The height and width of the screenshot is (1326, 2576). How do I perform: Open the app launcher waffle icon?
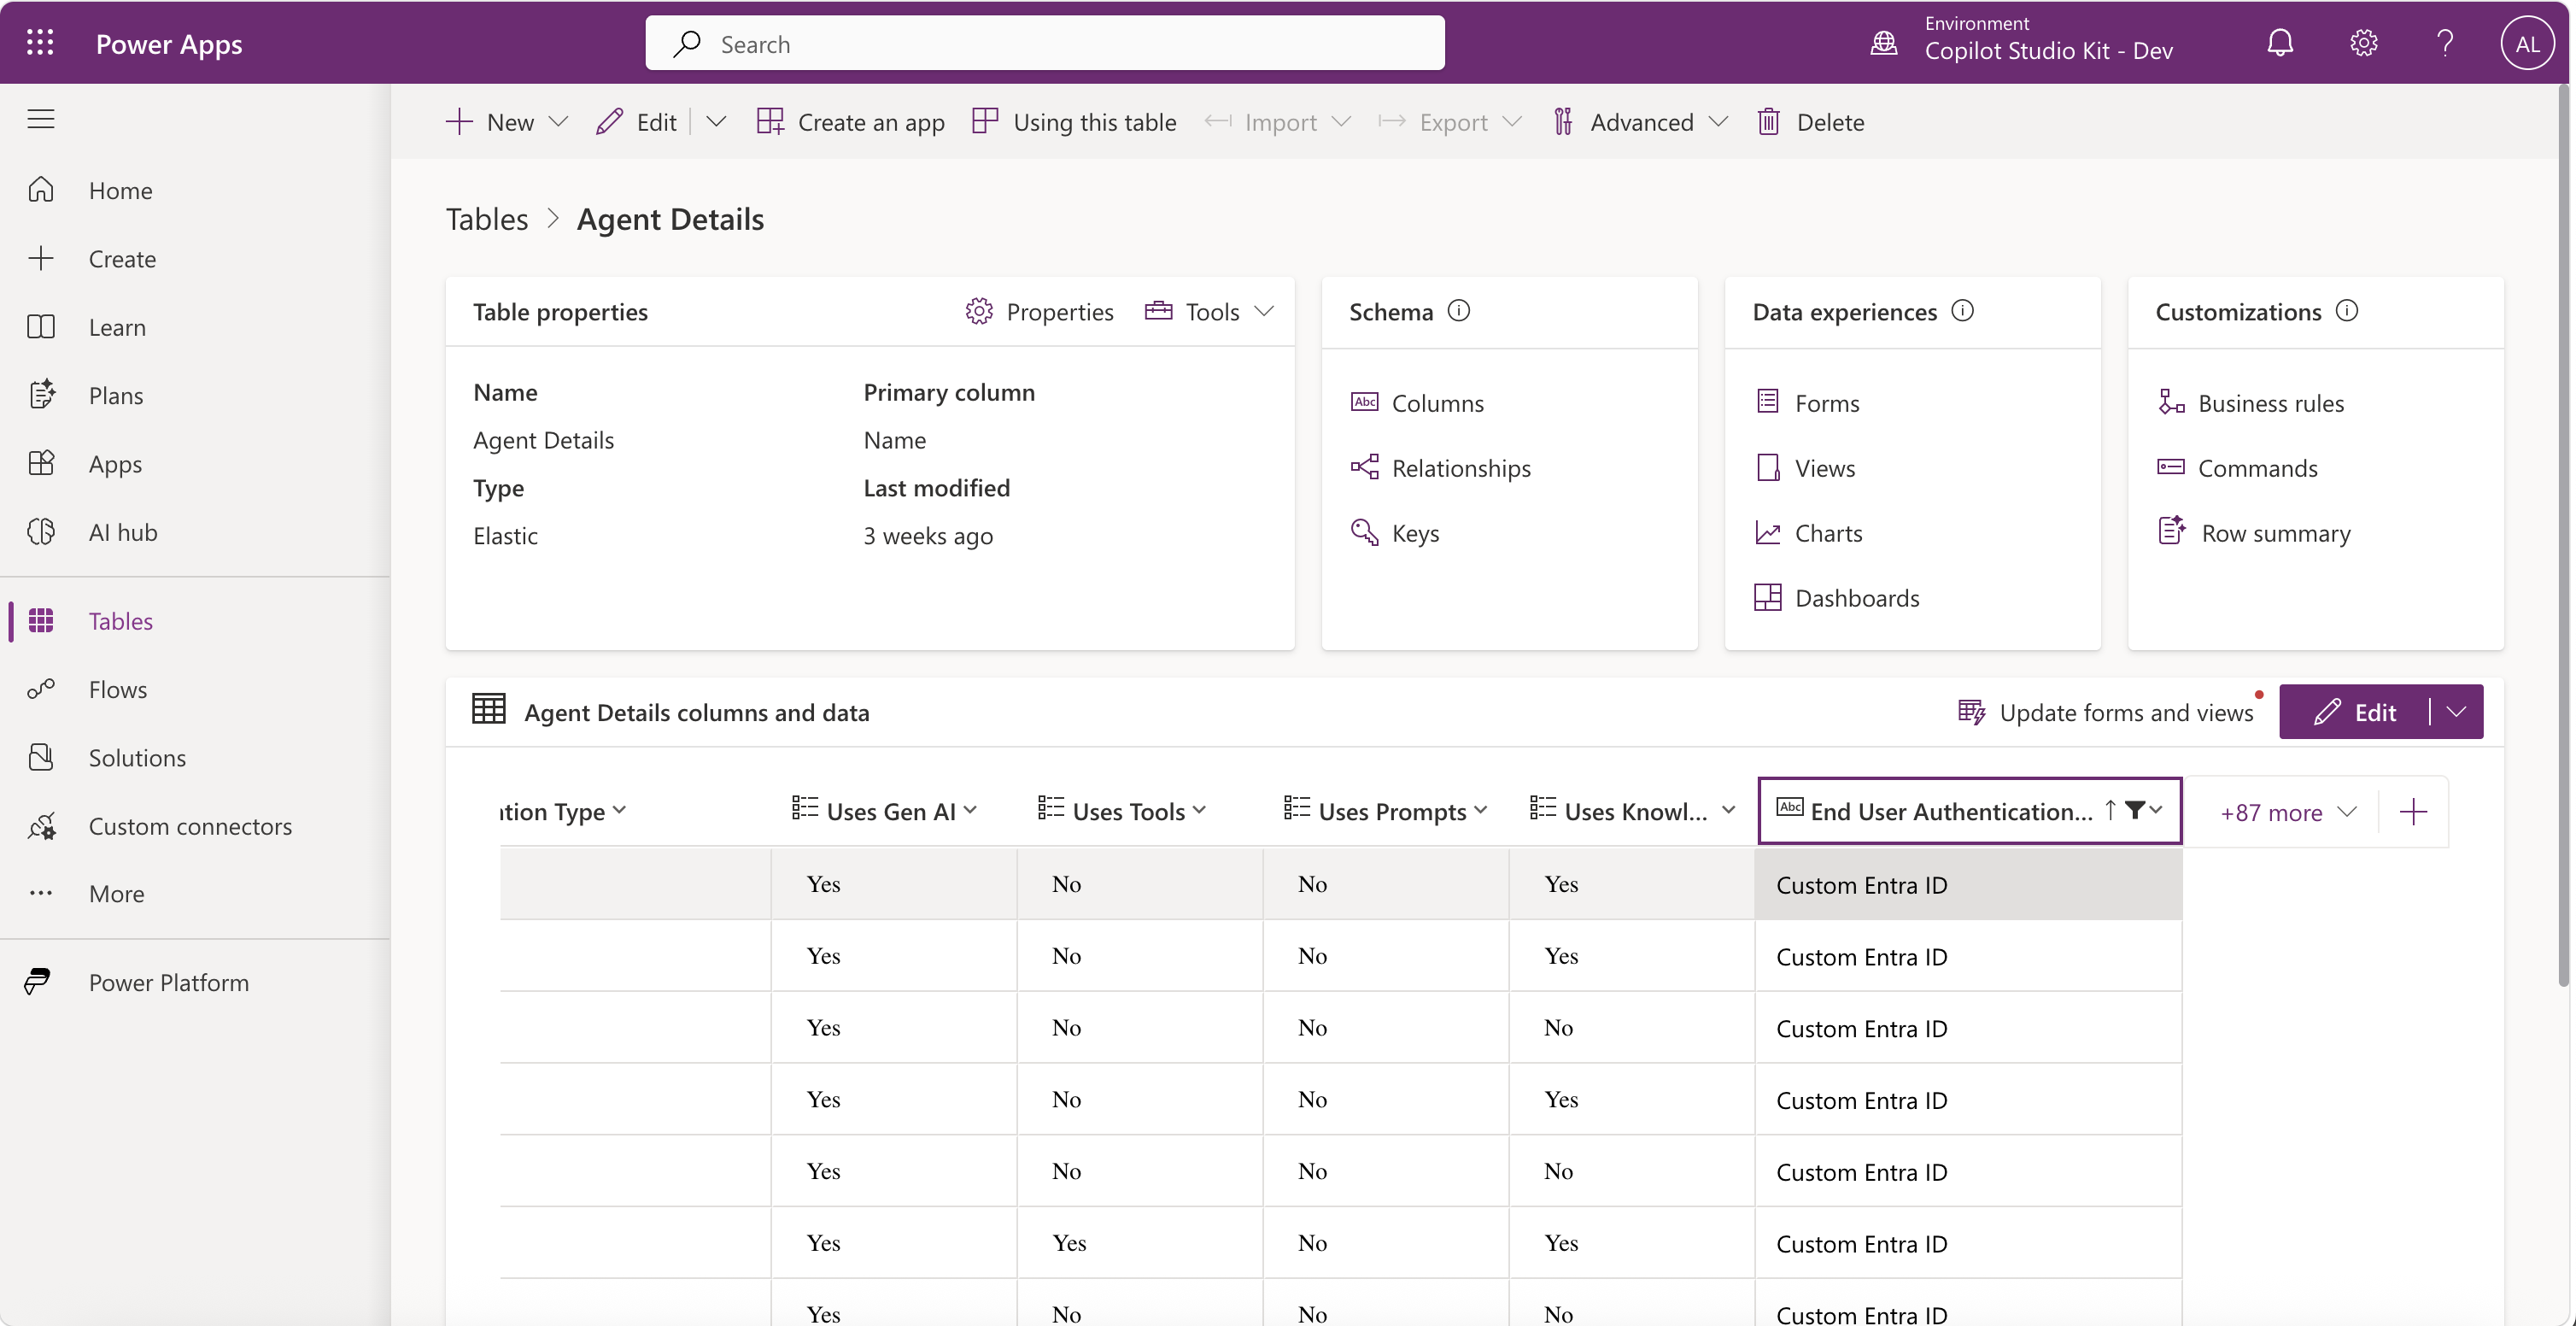click(40, 43)
